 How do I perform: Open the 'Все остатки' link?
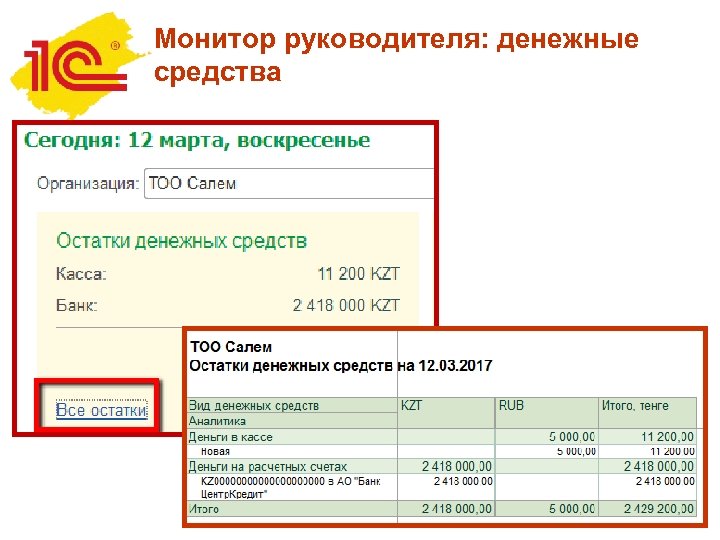(x=101, y=410)
